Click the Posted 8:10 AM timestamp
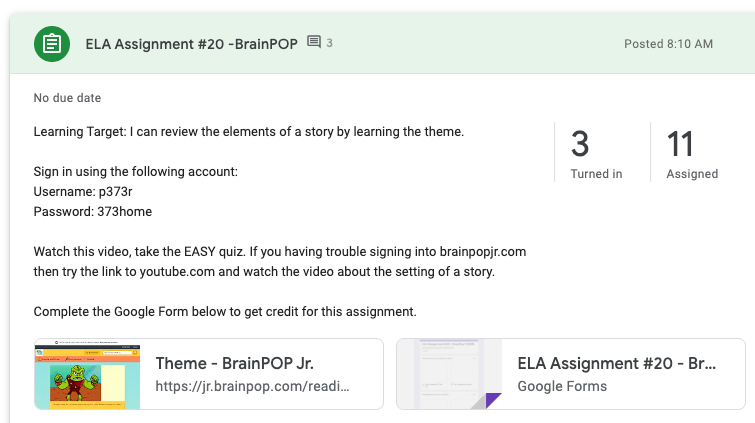The width and height of the screenshot is (755, 423). click(x=668, y=44)
